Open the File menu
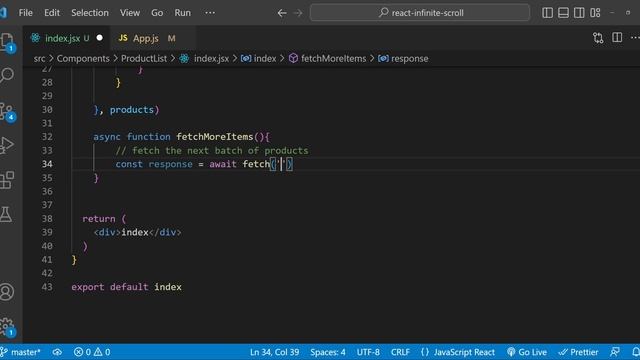 (25, 13)
